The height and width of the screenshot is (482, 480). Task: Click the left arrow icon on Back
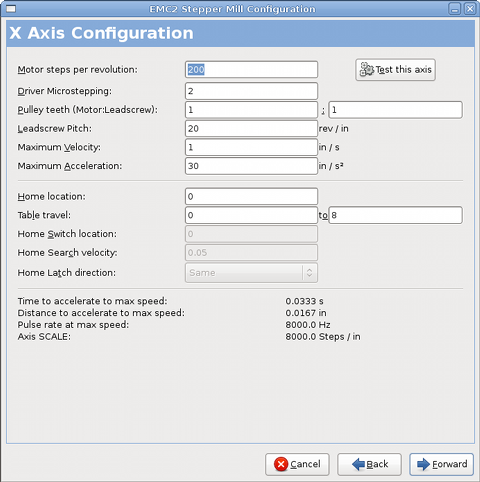[359, 464]
